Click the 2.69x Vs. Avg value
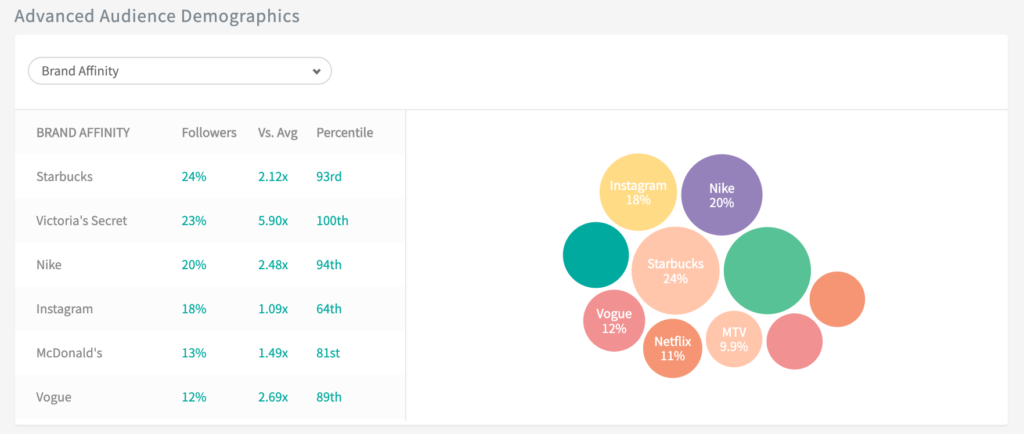 point(273,397)
